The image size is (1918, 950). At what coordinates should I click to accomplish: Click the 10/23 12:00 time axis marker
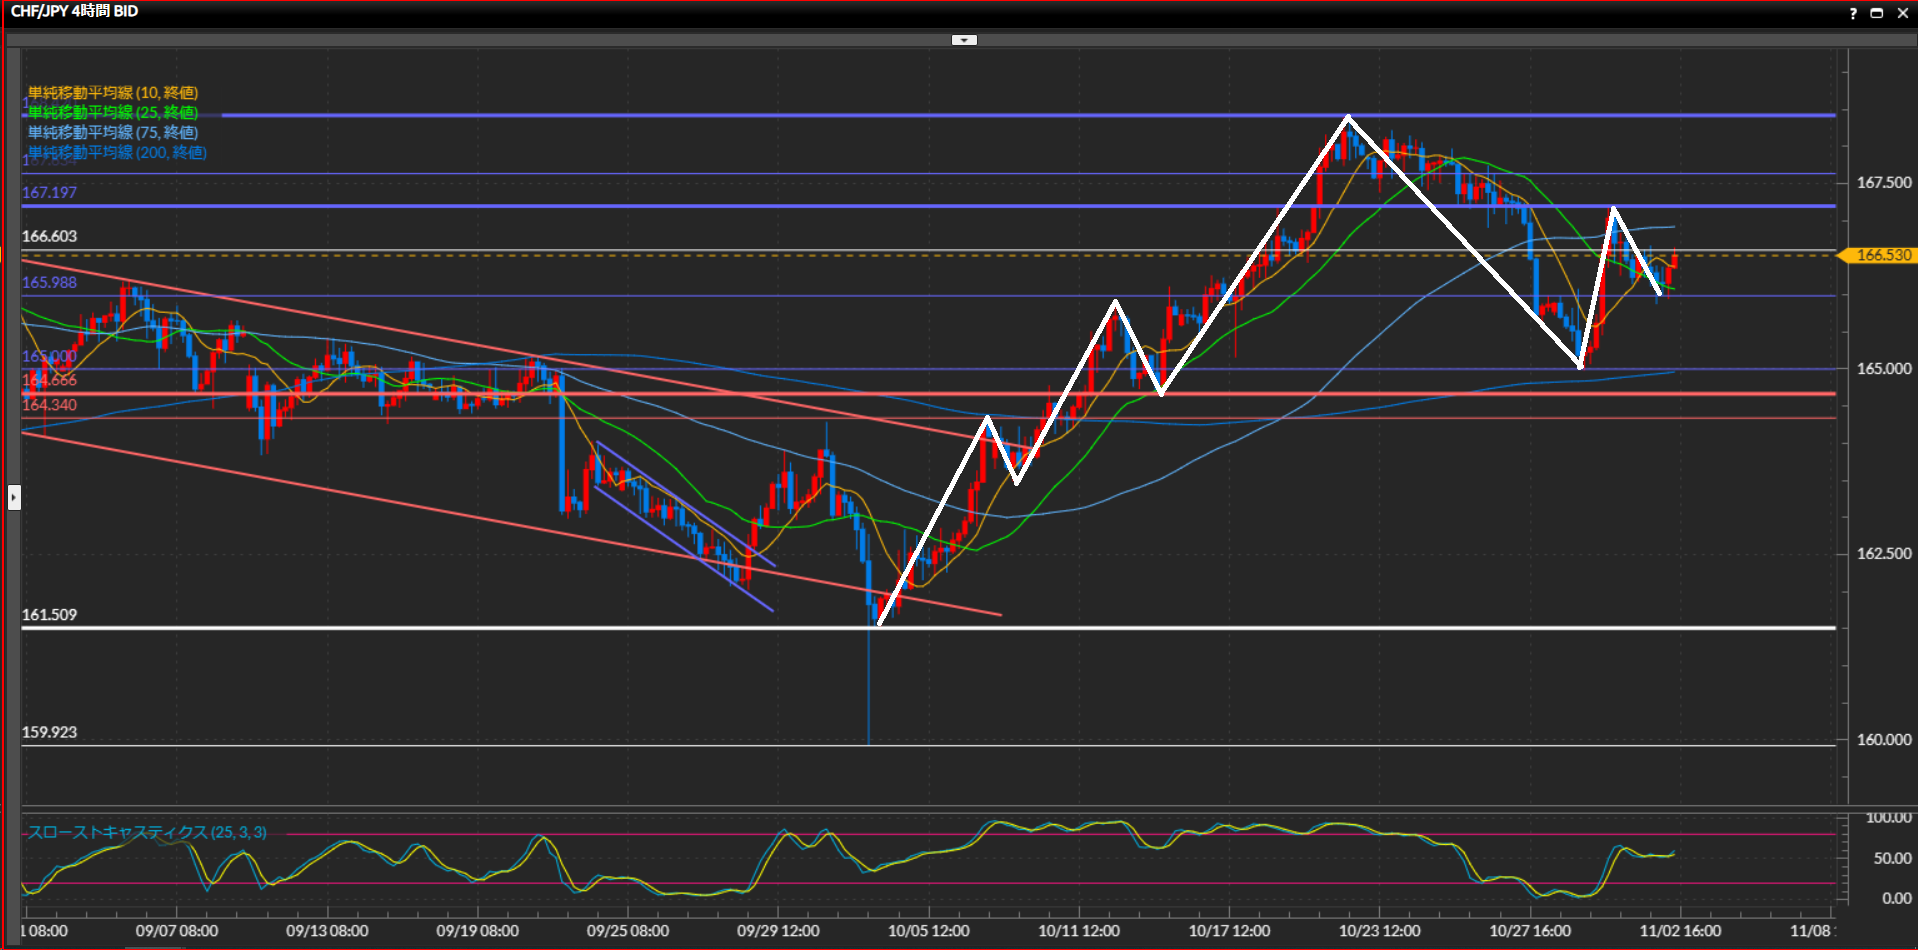click(1379, 931)
